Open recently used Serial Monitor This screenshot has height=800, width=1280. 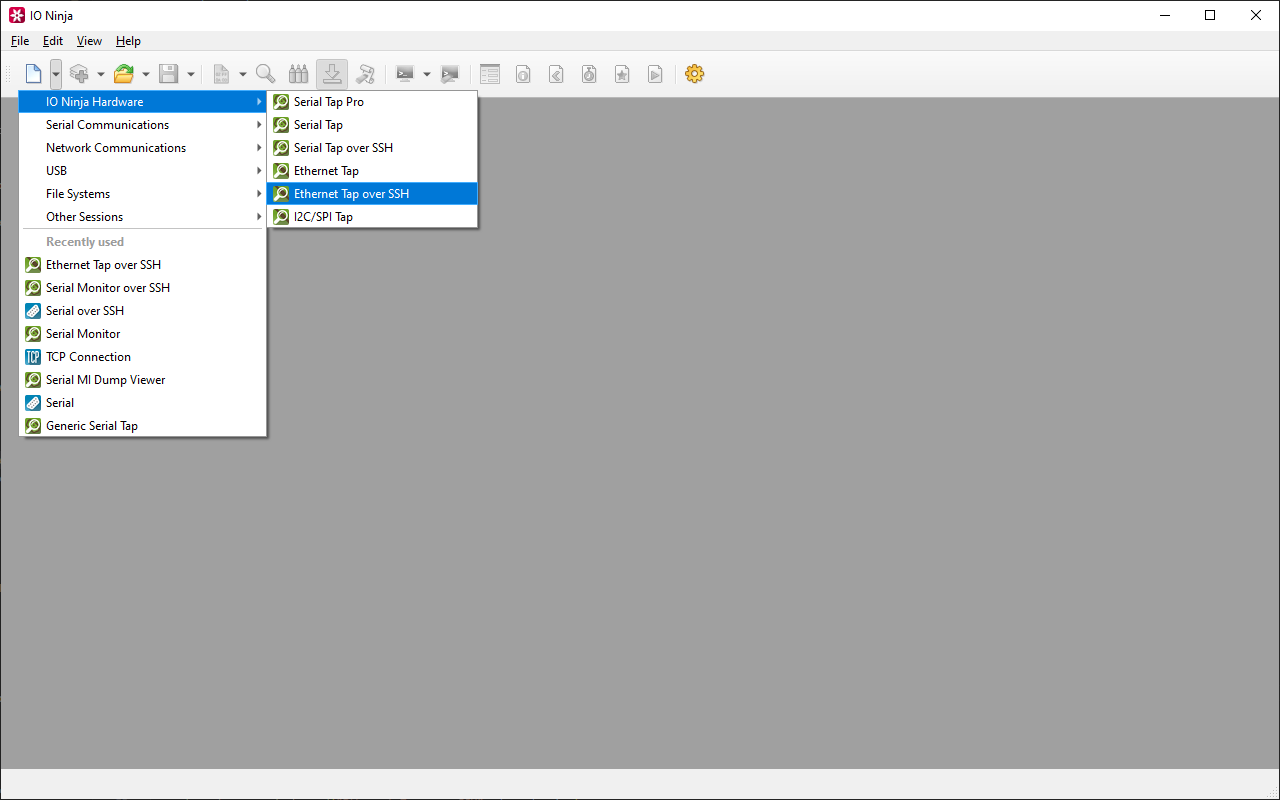(143, 334)
